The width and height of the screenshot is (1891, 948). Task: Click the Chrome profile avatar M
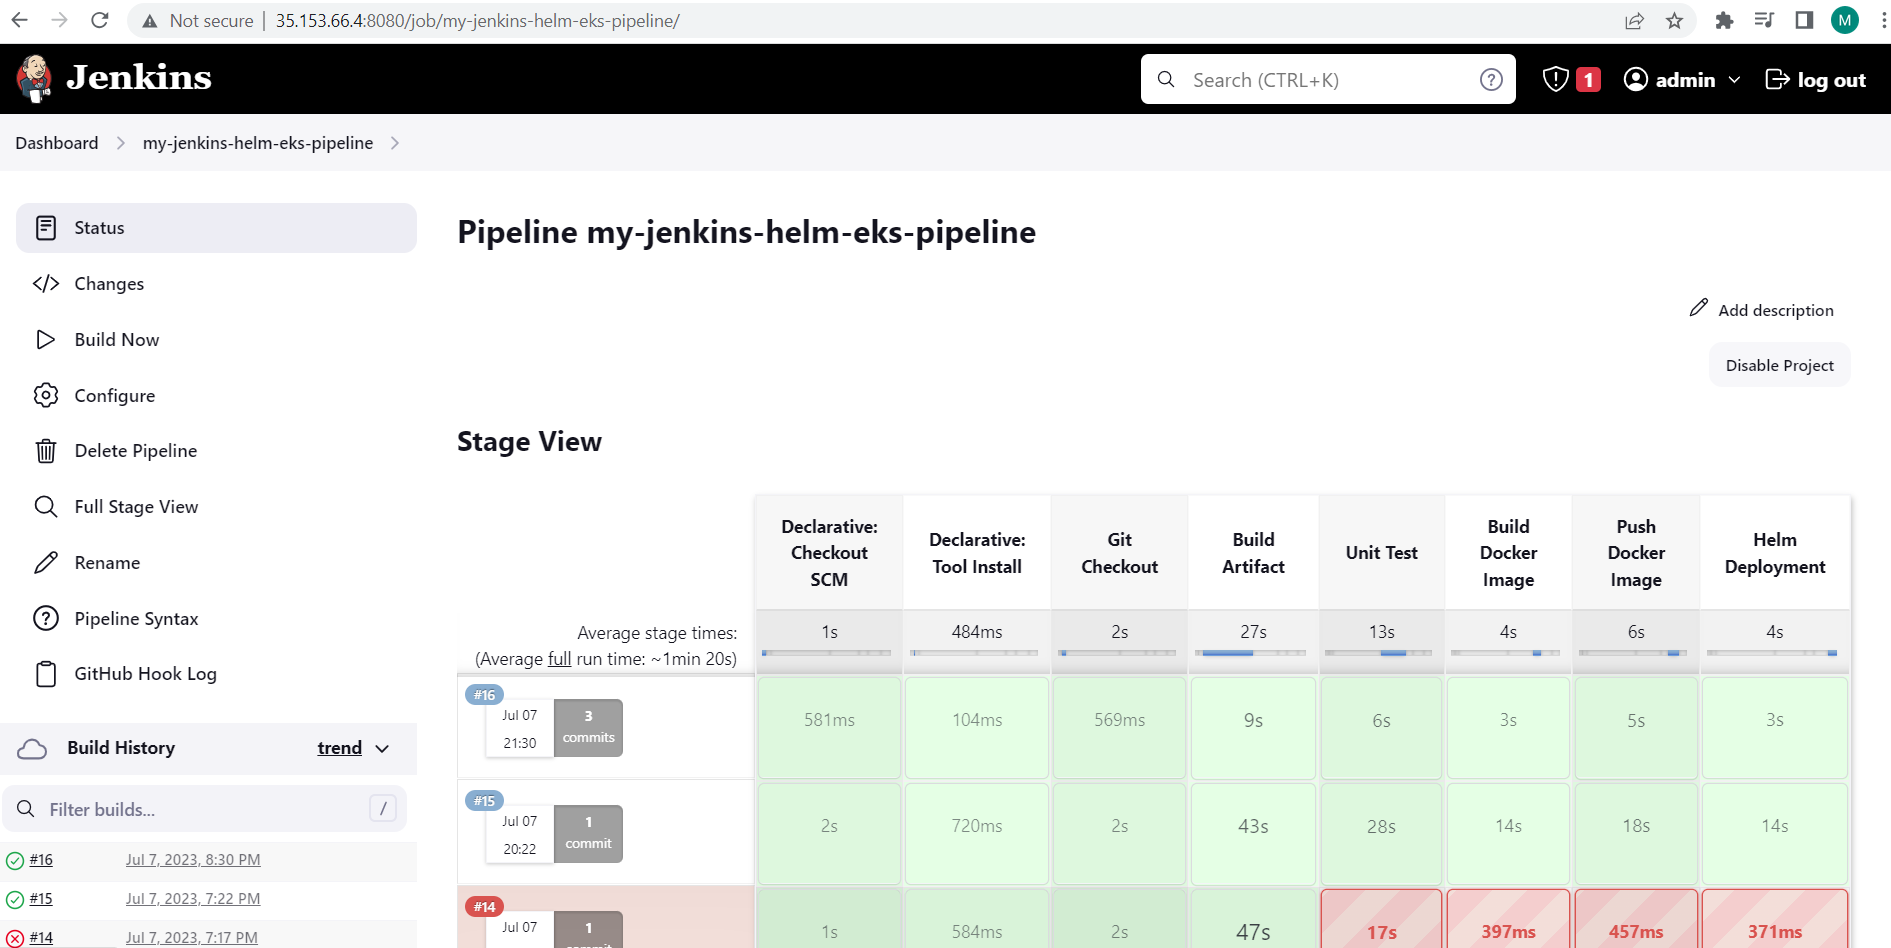pyautogui.click(x=1845, y=20)
